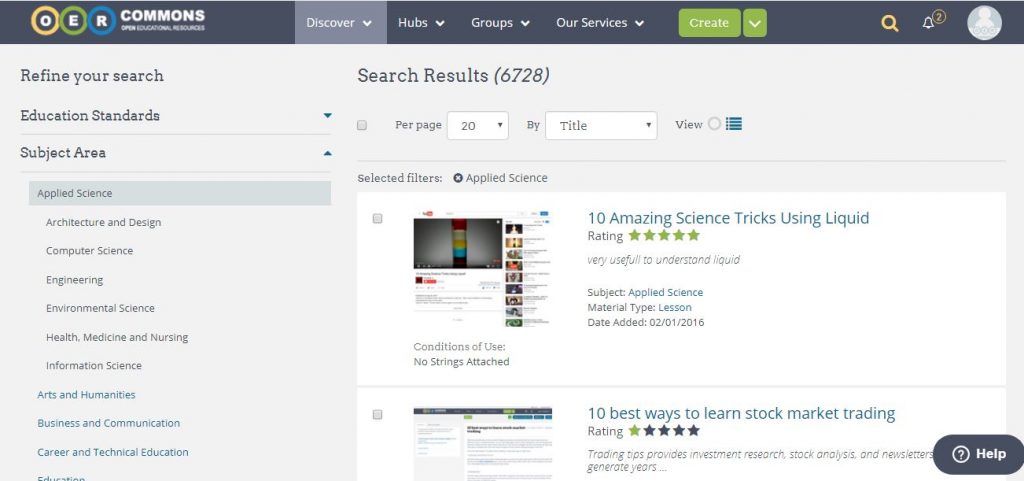Click the green Create dropdown arrow
This screenshot has width=1024, height=481.
755,23
